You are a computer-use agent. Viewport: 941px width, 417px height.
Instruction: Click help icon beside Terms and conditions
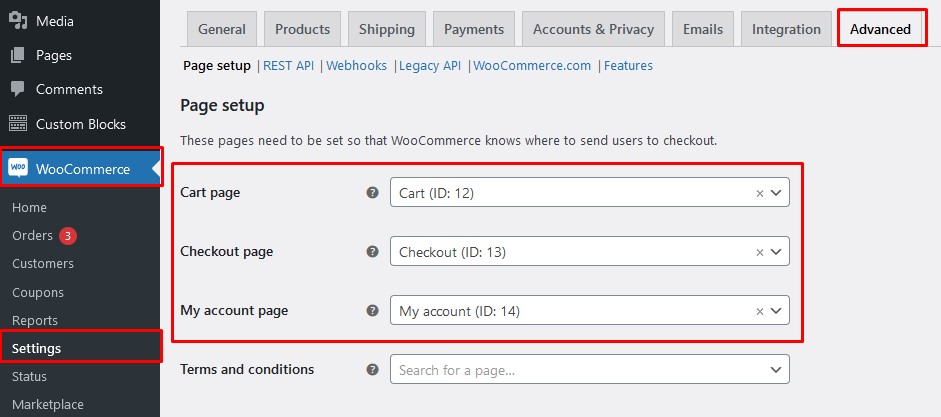(x=372, y=369)
